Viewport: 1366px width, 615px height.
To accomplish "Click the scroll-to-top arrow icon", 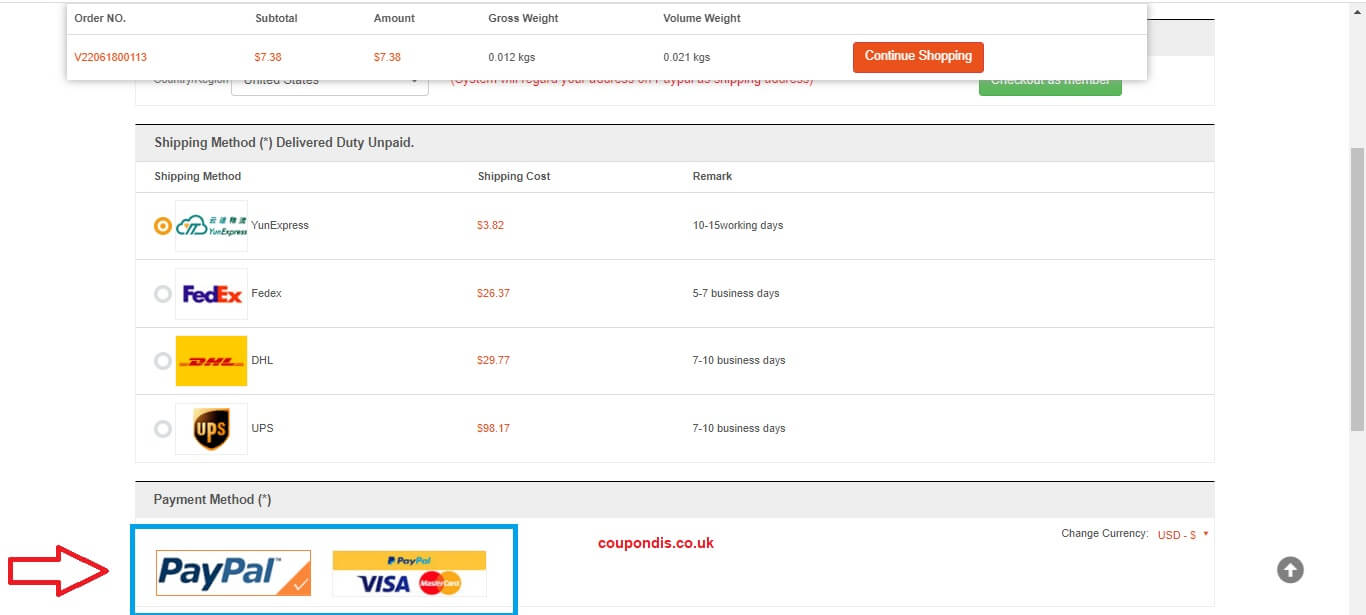I will pos(1290,570).
